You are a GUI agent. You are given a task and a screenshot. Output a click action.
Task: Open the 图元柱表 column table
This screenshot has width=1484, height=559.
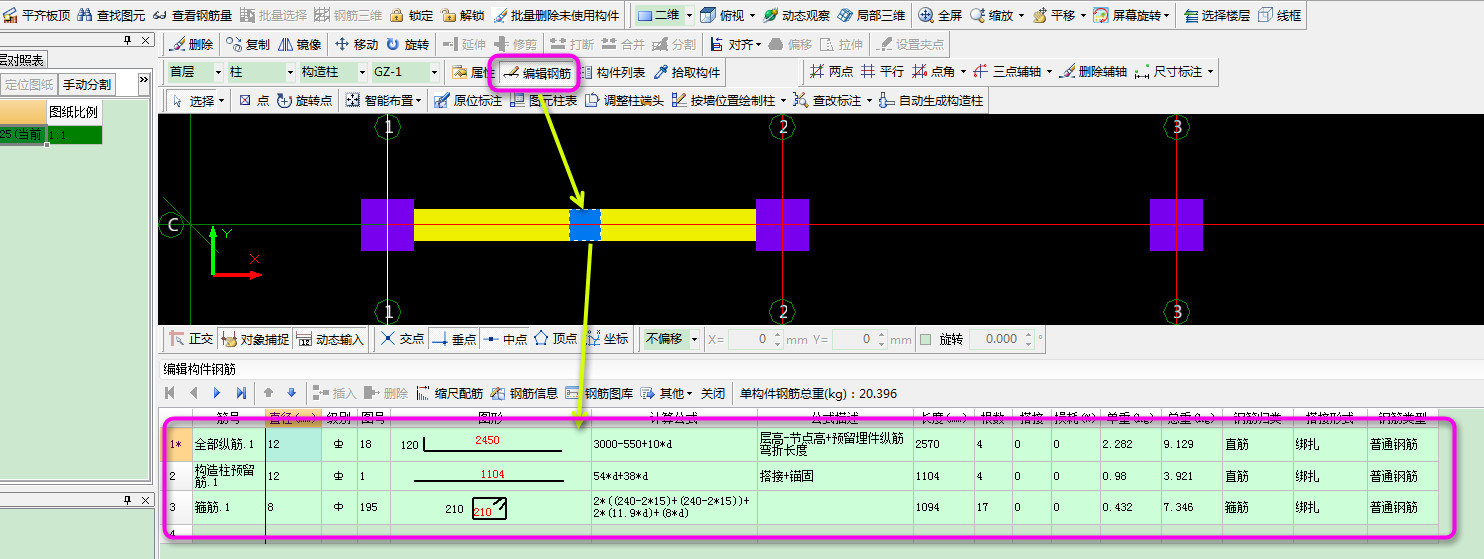click(543, 100)
